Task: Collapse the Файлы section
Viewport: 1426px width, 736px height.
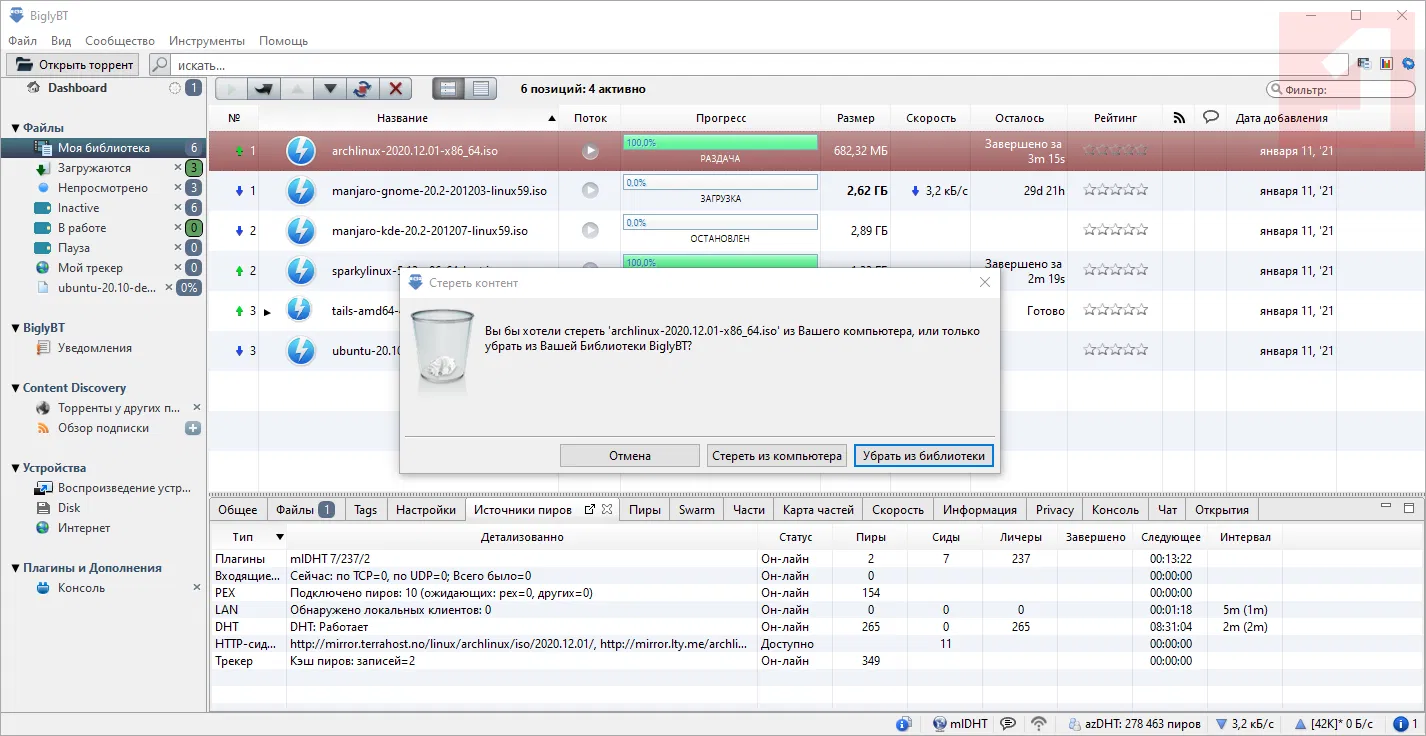Action: (x=16, y=128)
